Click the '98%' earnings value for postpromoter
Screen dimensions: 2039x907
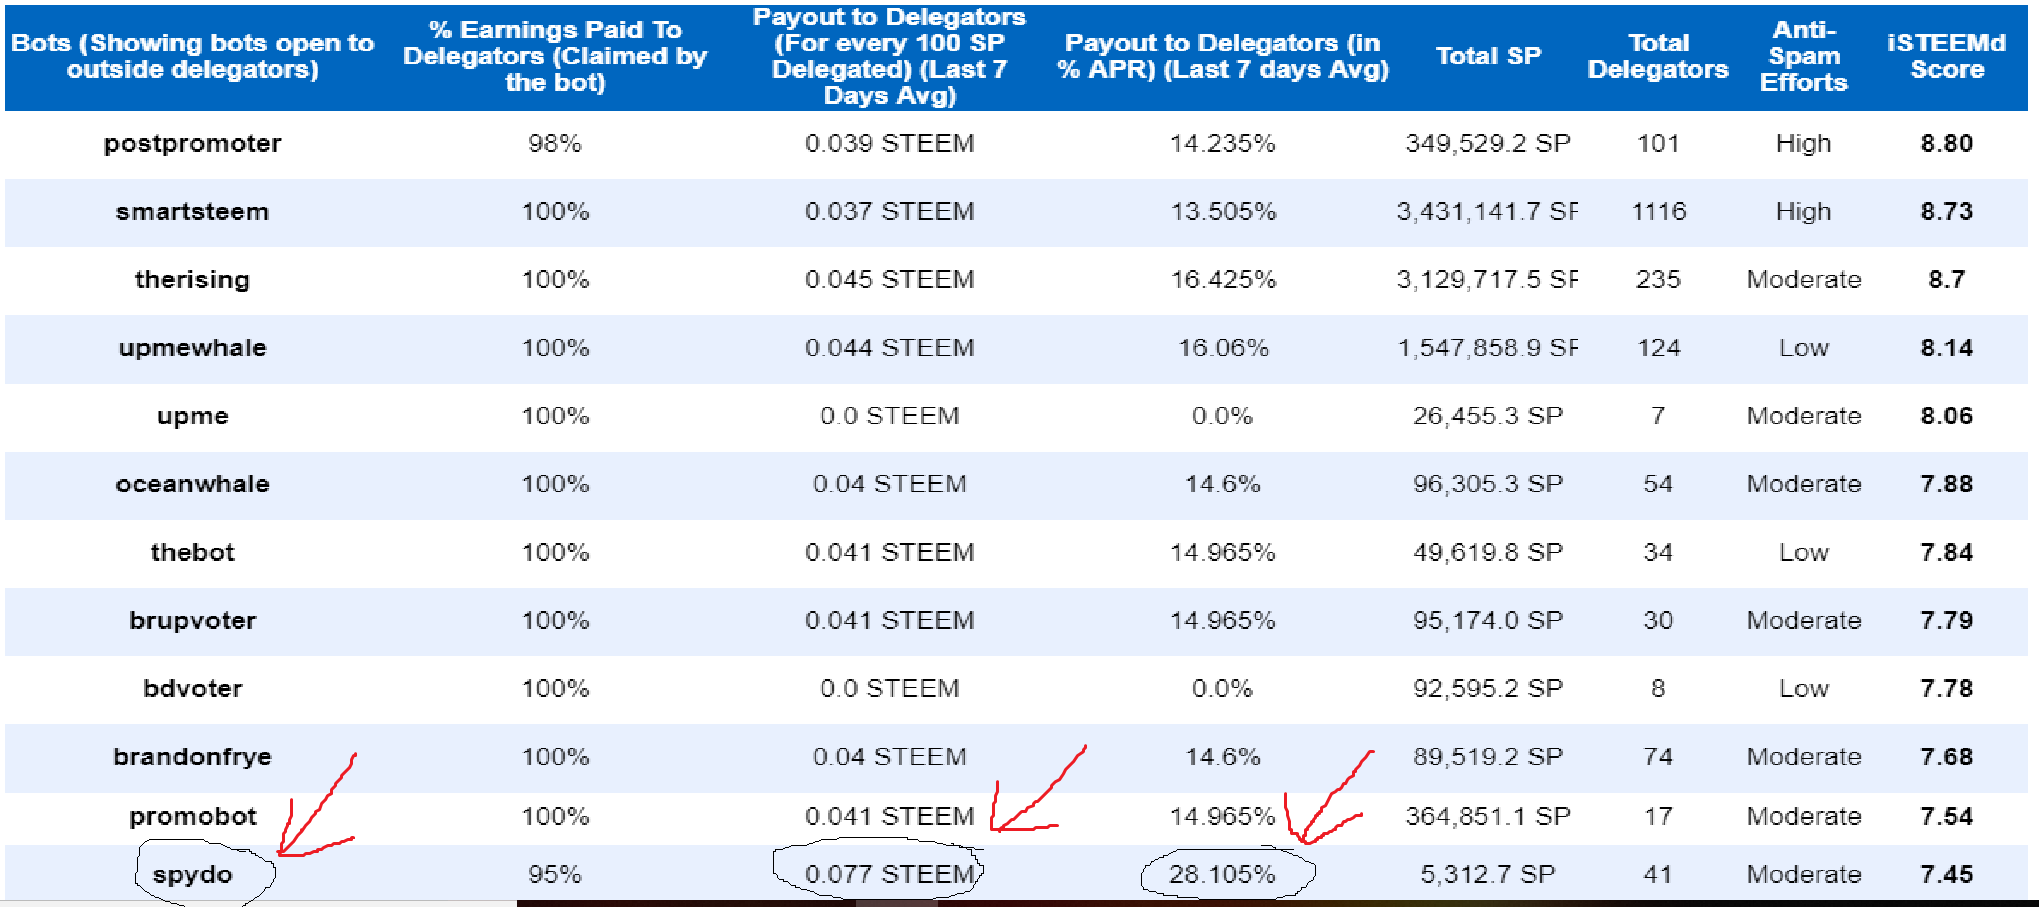555,144
